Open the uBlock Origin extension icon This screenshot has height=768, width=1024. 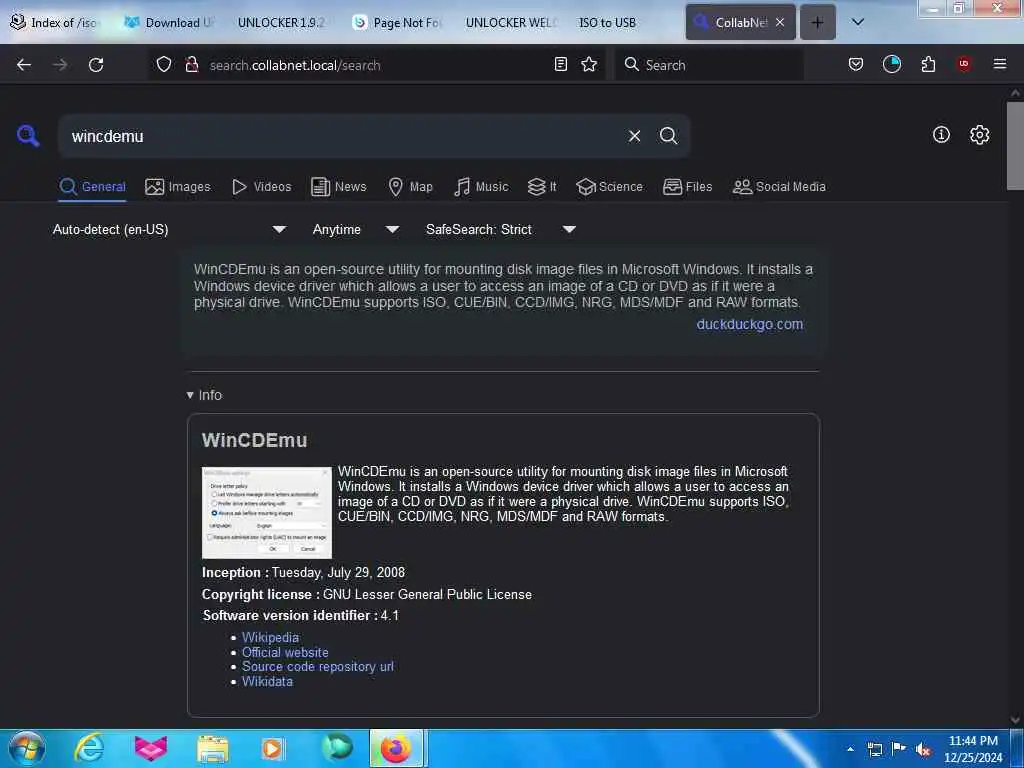point(964,64)
